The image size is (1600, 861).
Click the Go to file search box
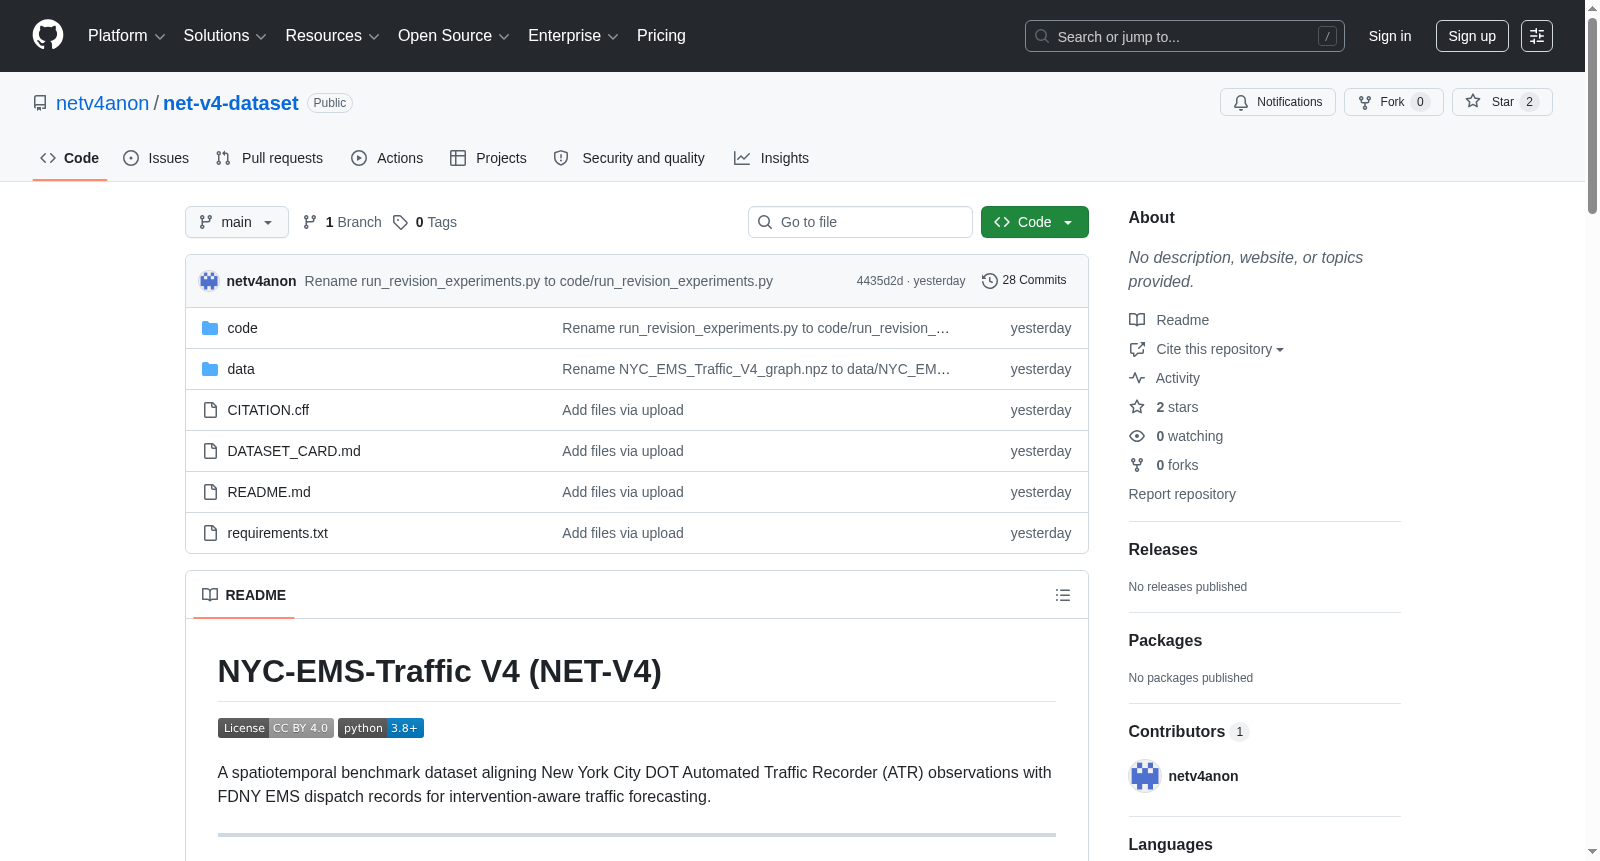click(x=860, y=222)
